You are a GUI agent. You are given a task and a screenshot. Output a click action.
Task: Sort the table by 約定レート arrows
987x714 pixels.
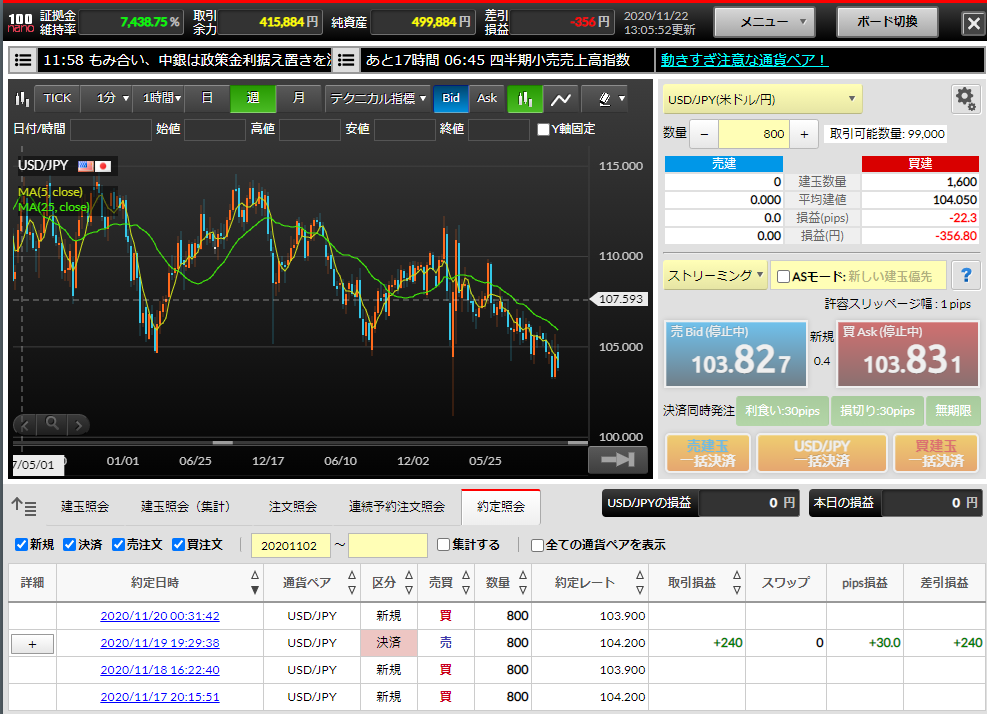coord(640,582)
